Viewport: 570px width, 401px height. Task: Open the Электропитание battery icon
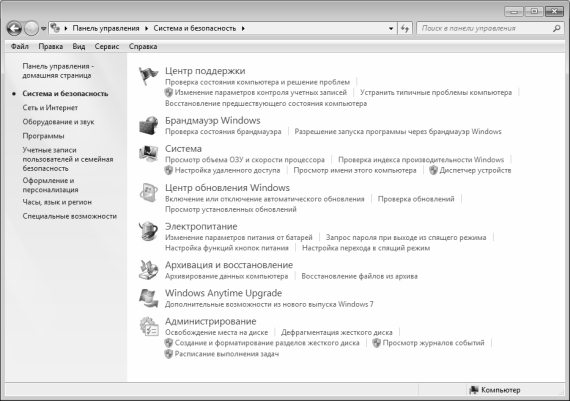tap(148, 231)
